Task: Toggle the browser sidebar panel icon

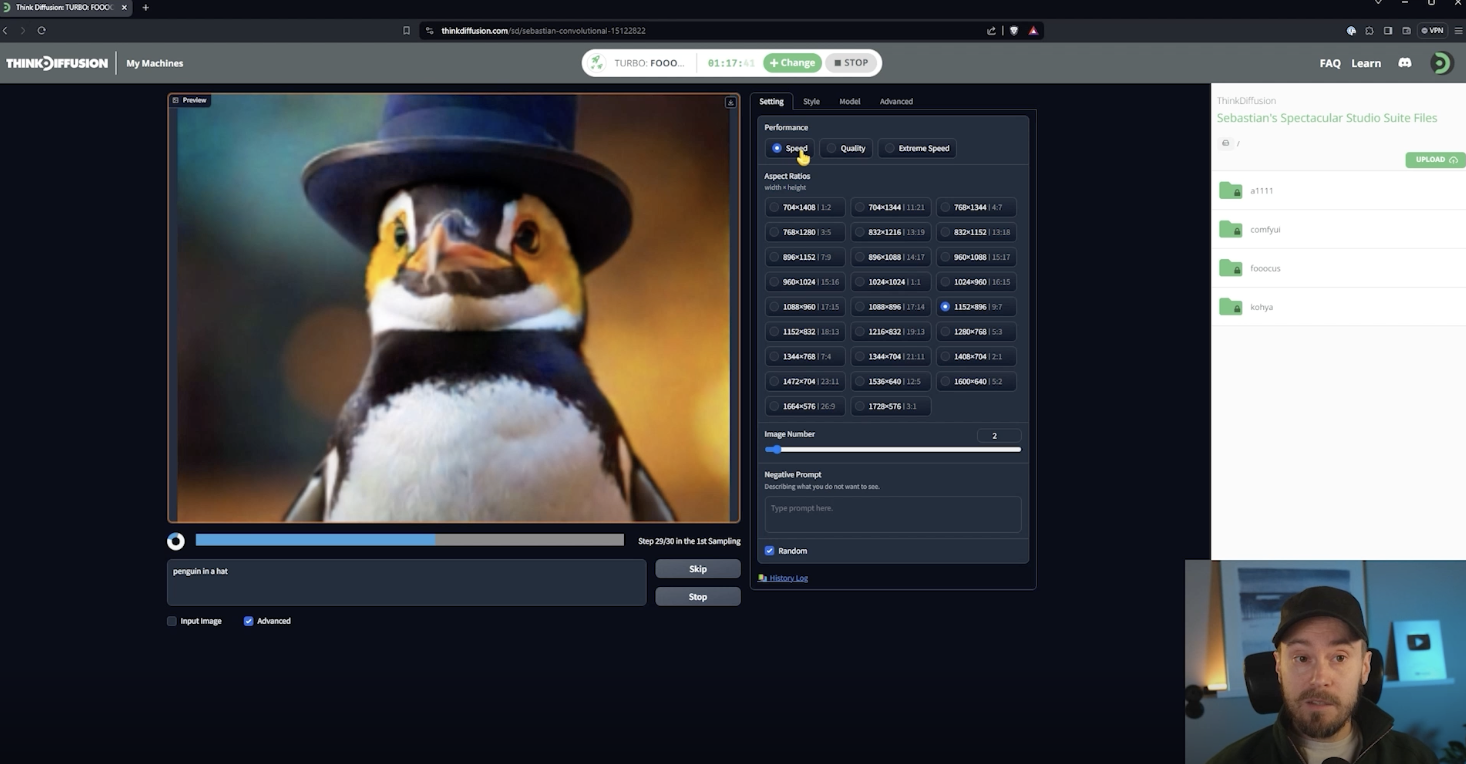Action: [x=1388, y=31]
